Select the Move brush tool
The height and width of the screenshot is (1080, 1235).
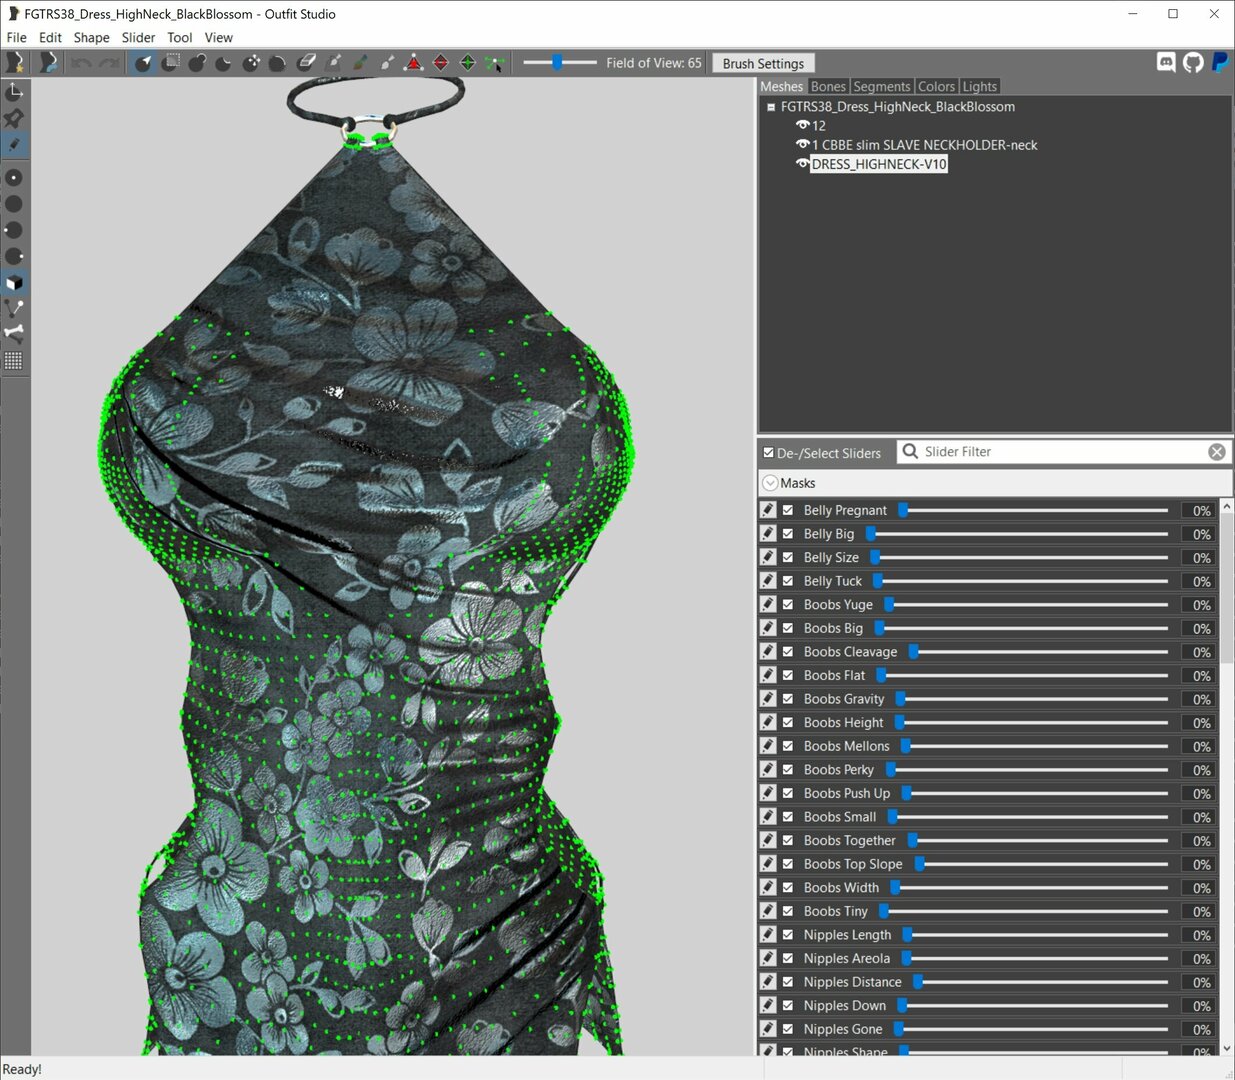pos(252,63)
